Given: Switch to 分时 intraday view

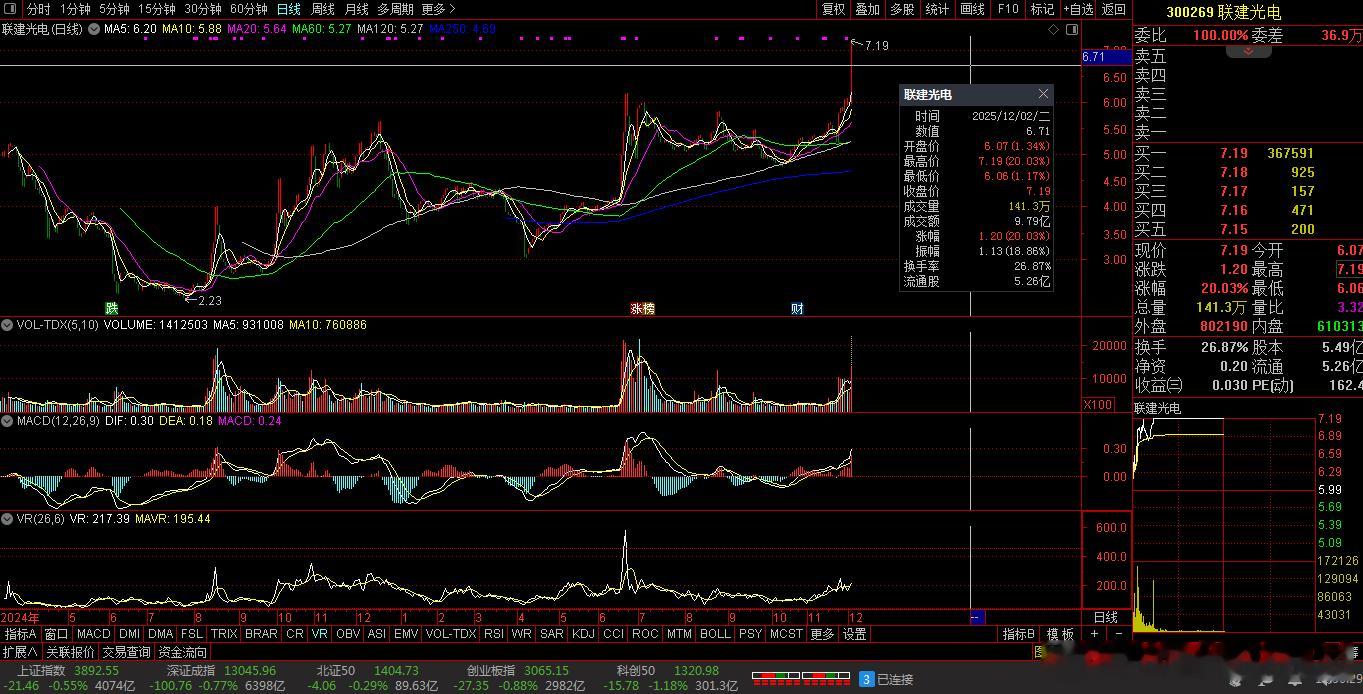Looking at the screenshot, I should point(38,9).
